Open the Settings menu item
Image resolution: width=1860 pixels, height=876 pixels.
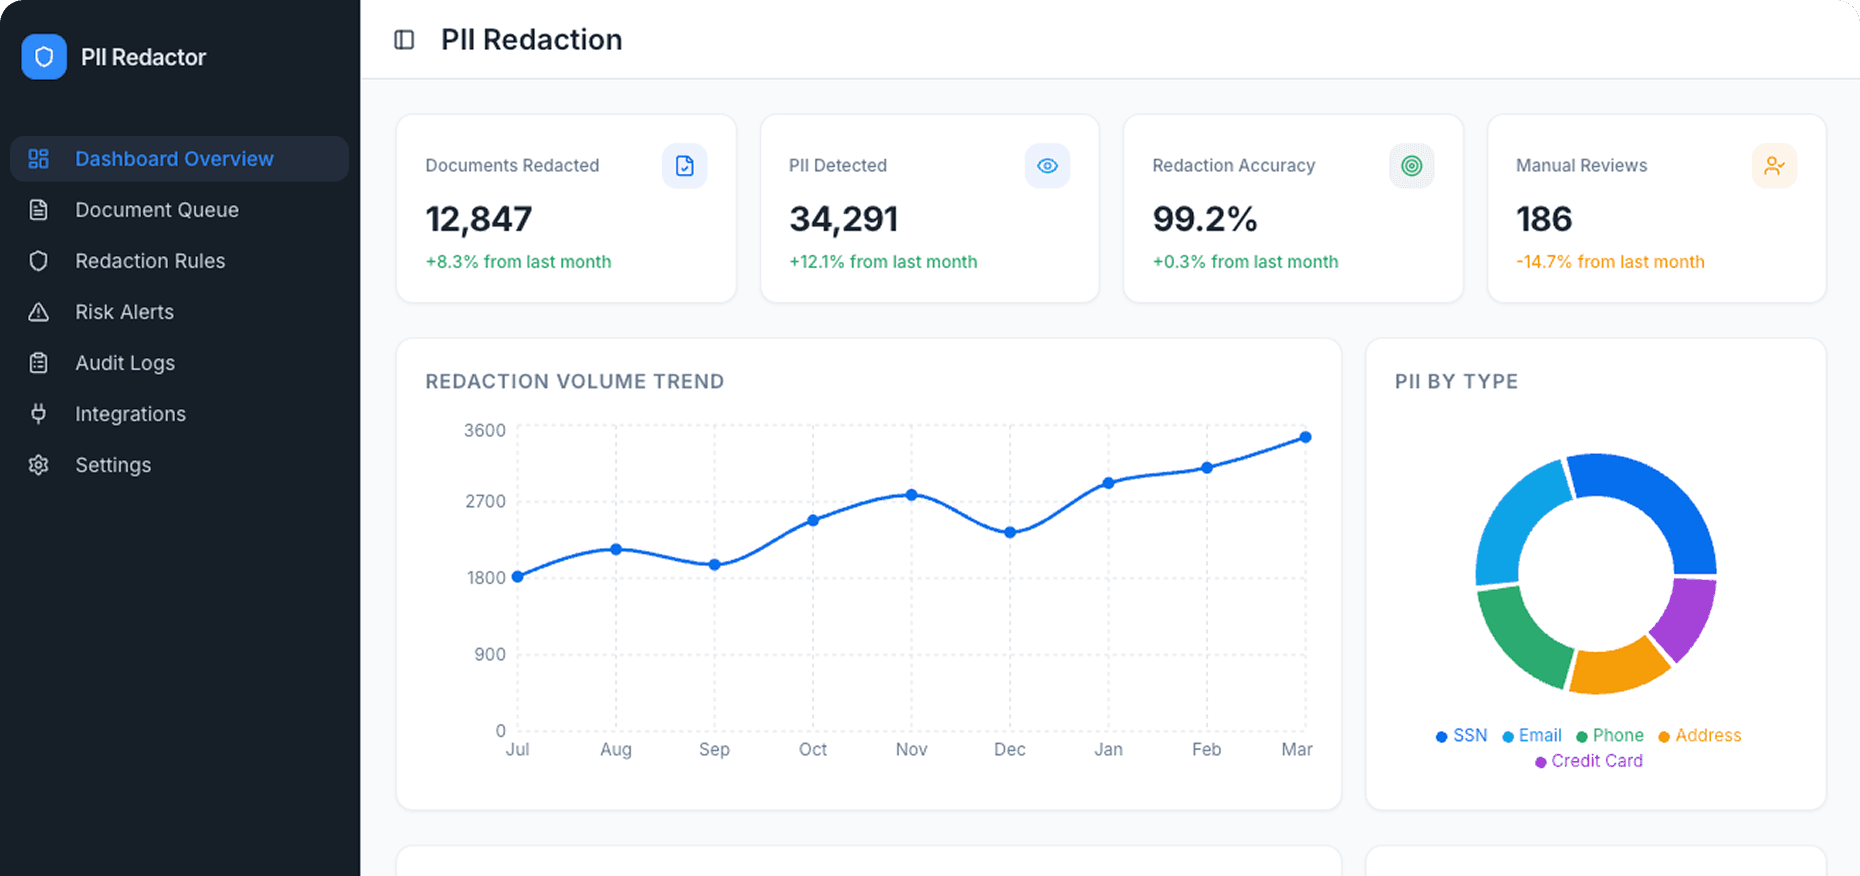[180, 465]
